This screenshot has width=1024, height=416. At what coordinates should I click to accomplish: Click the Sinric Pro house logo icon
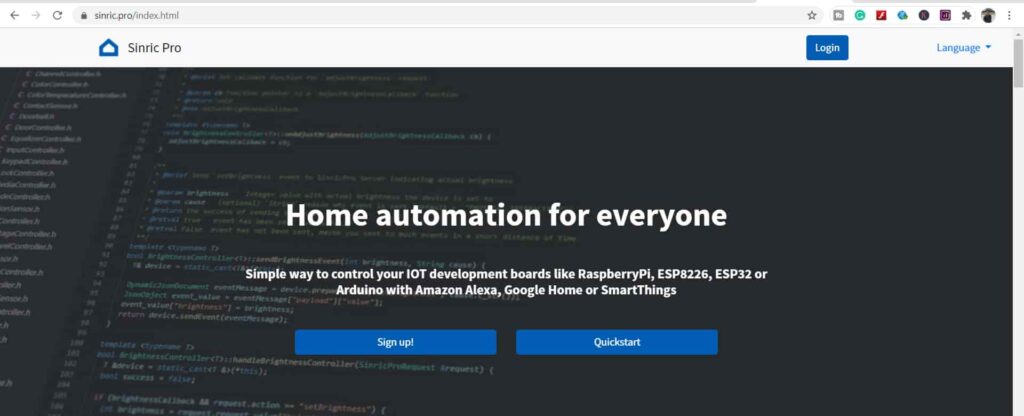coord(109,47)
